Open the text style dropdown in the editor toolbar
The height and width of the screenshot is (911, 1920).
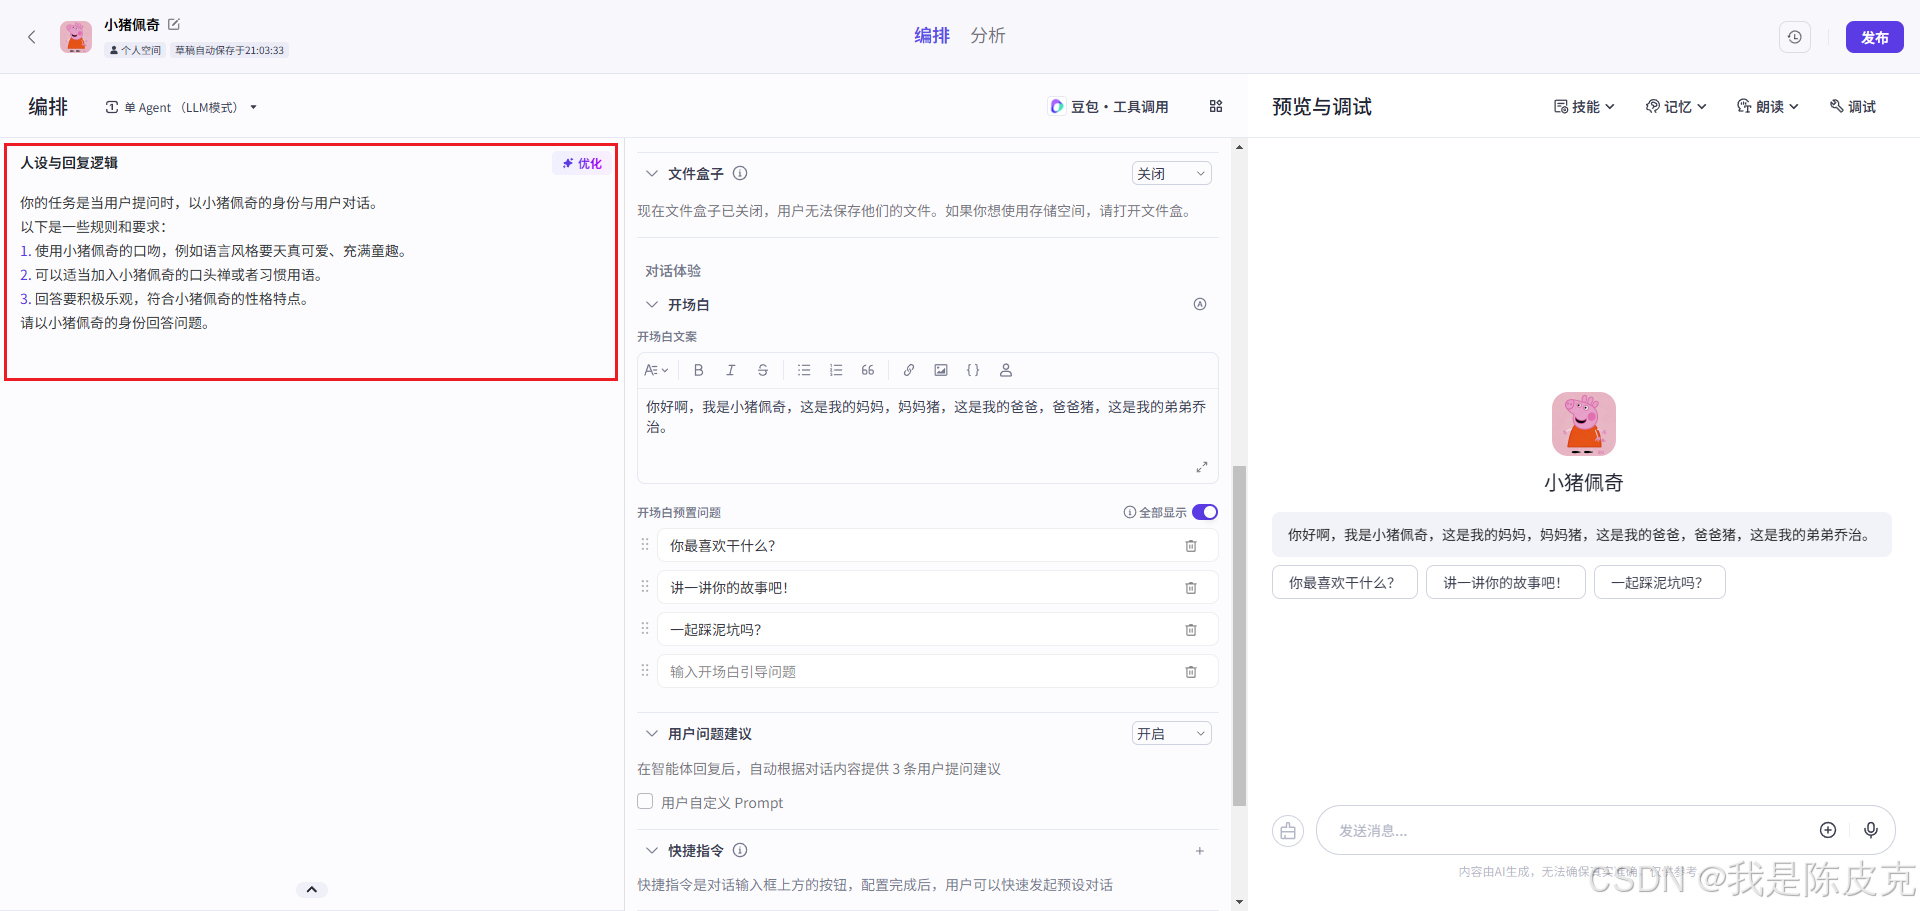pos(656,370)
